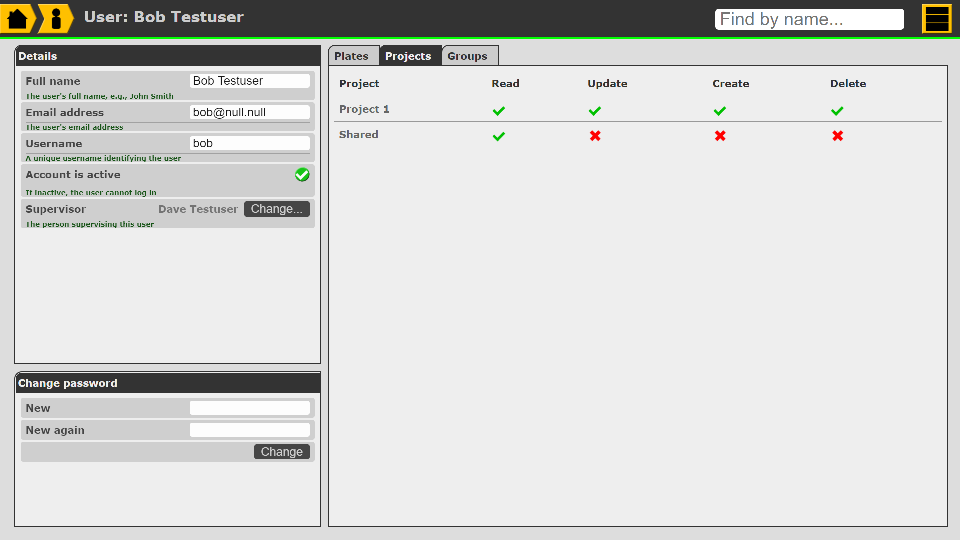Switch to the Plates tab
960x540 pixels.
pyautogui.click(x=352, y=56)
